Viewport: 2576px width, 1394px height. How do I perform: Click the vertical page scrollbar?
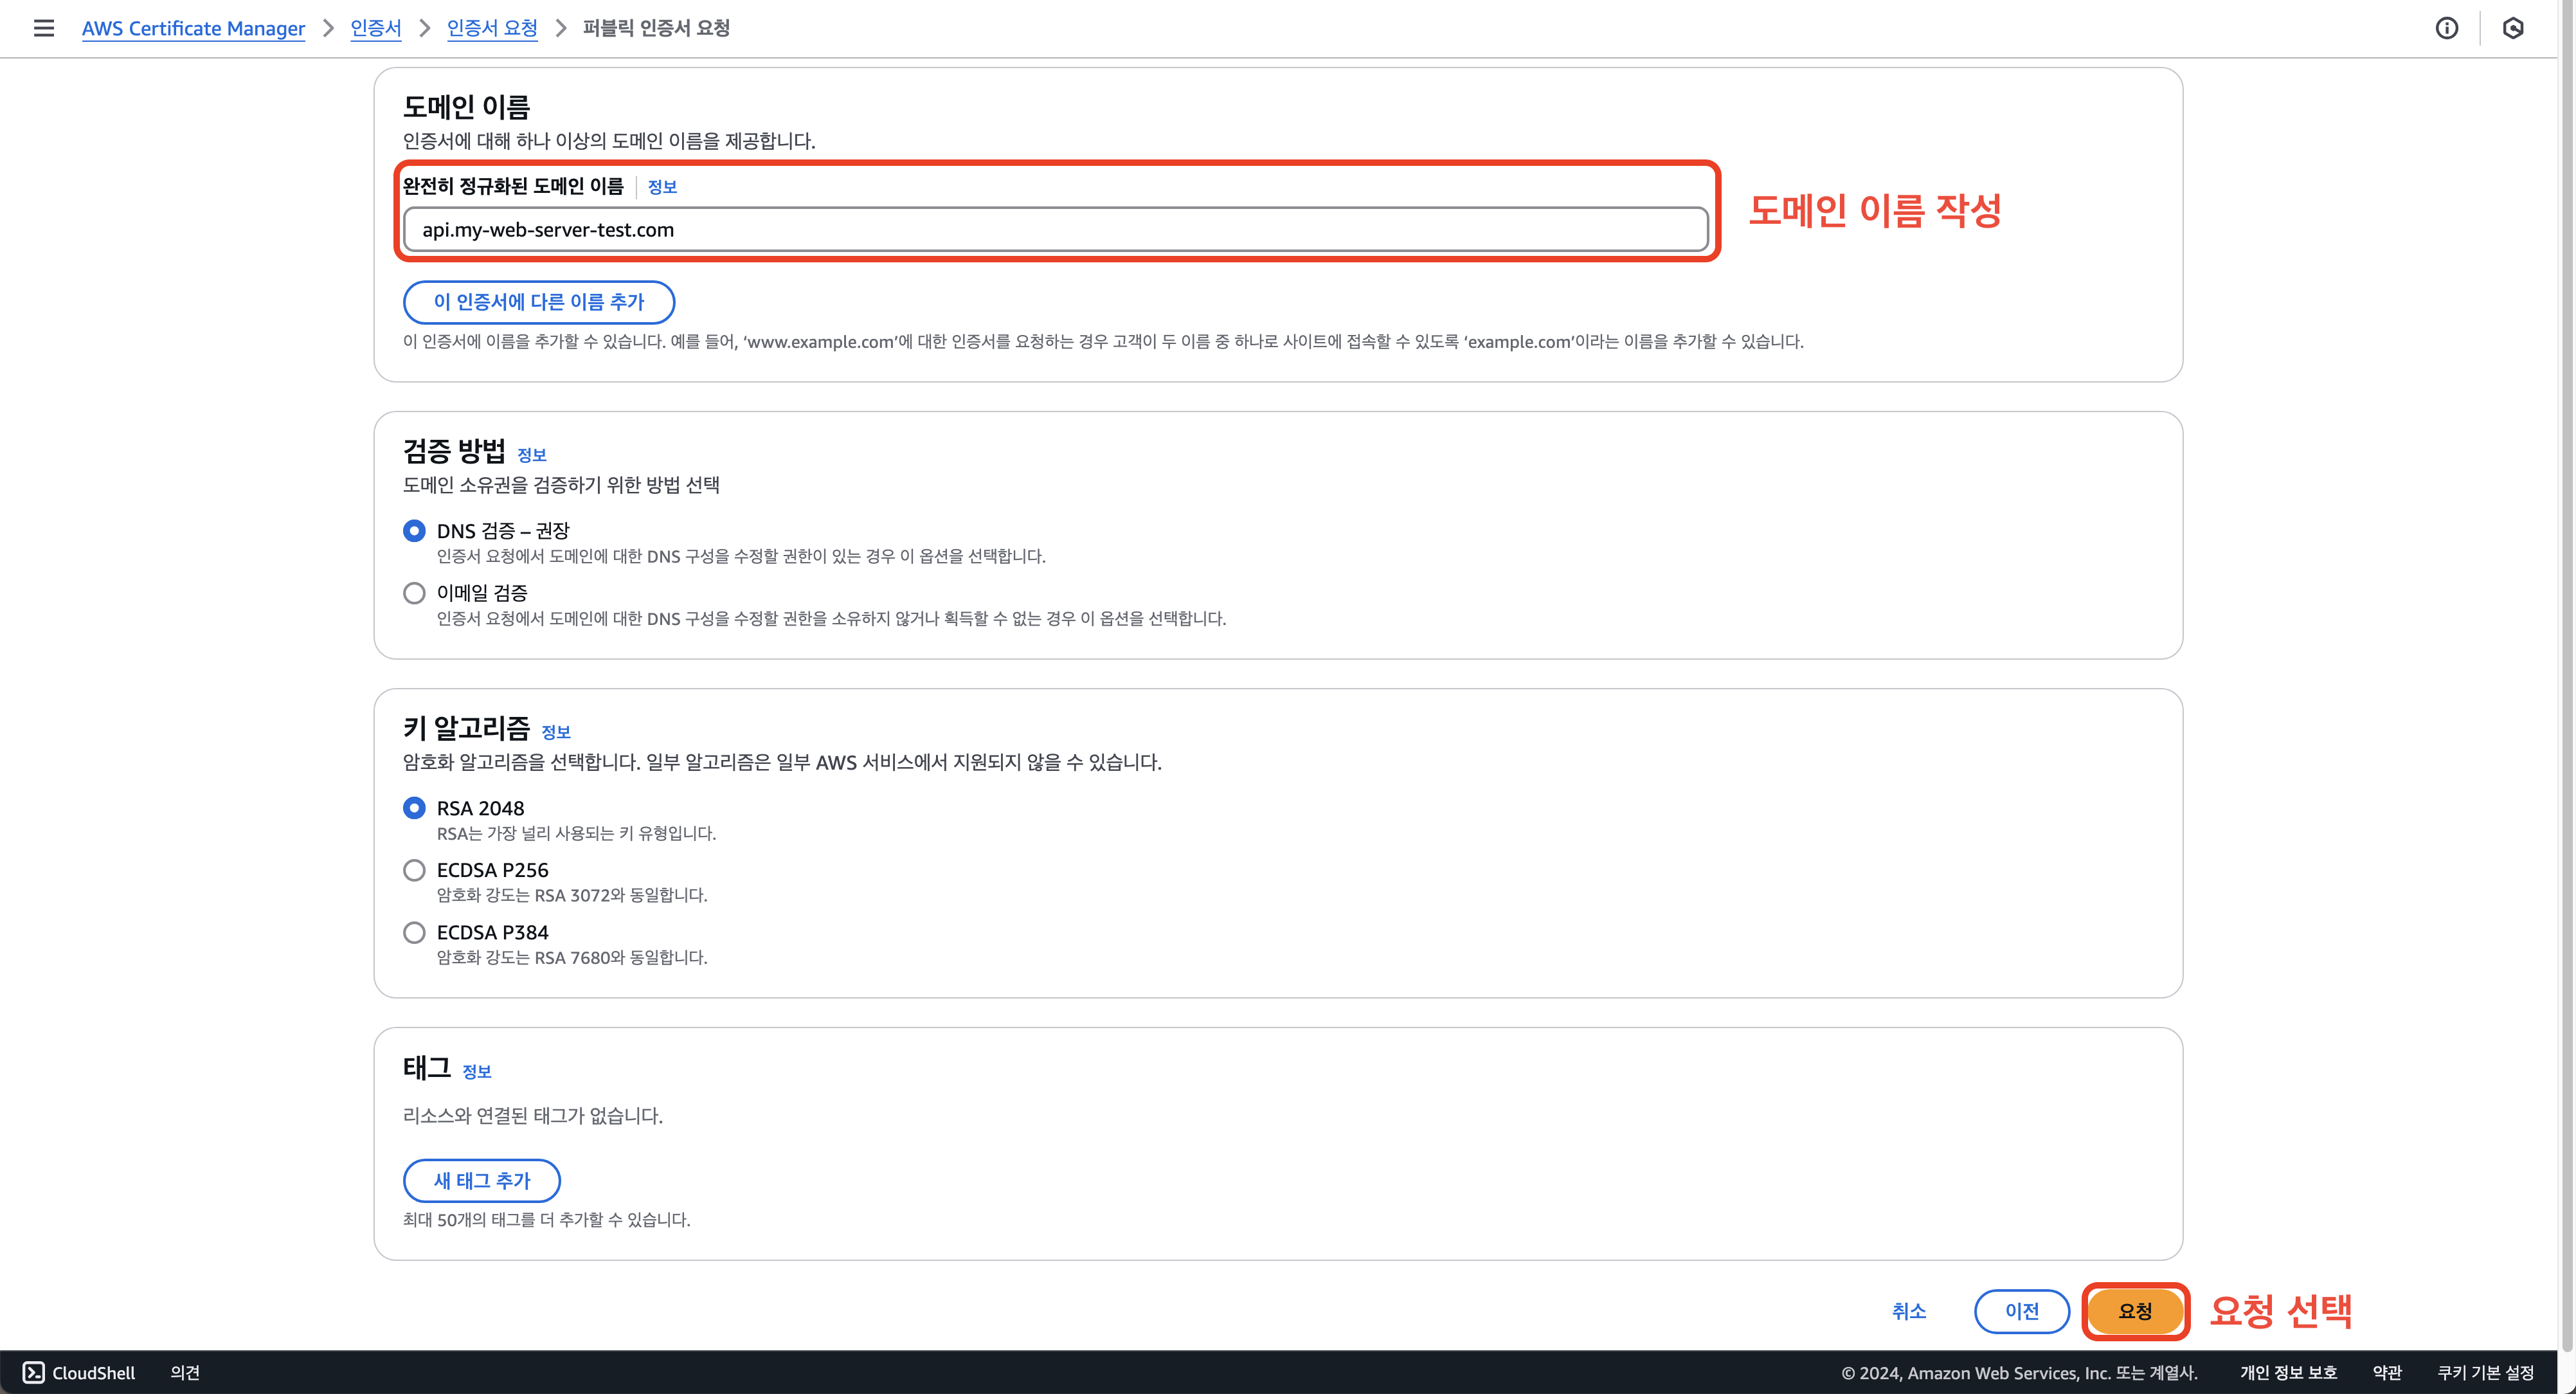(2566, 675)
